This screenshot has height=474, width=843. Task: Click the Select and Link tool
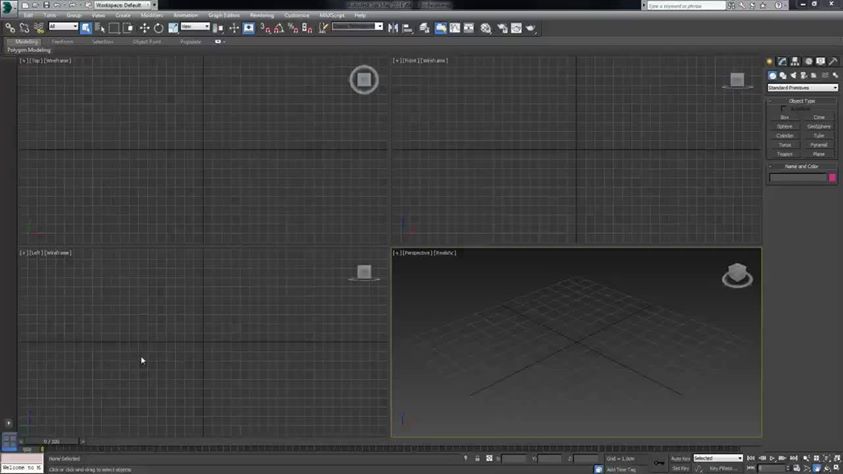click(10, 28)
